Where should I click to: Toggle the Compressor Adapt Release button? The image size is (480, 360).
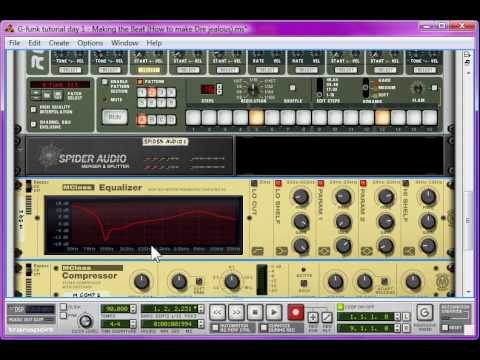point(384,282)
